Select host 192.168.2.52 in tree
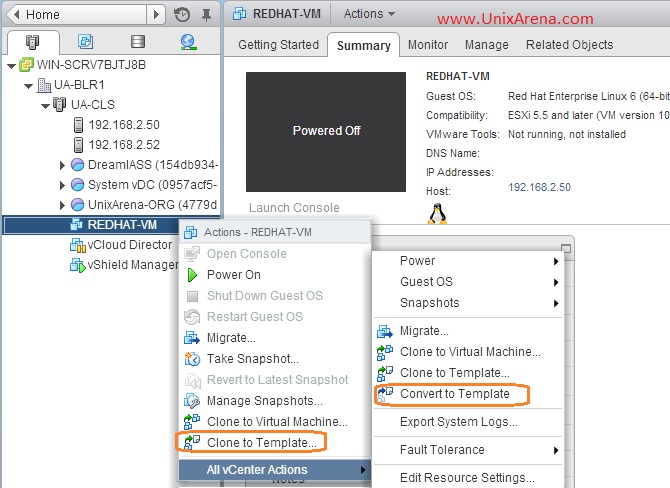This screenshot has width=670, height=488. 124,145
